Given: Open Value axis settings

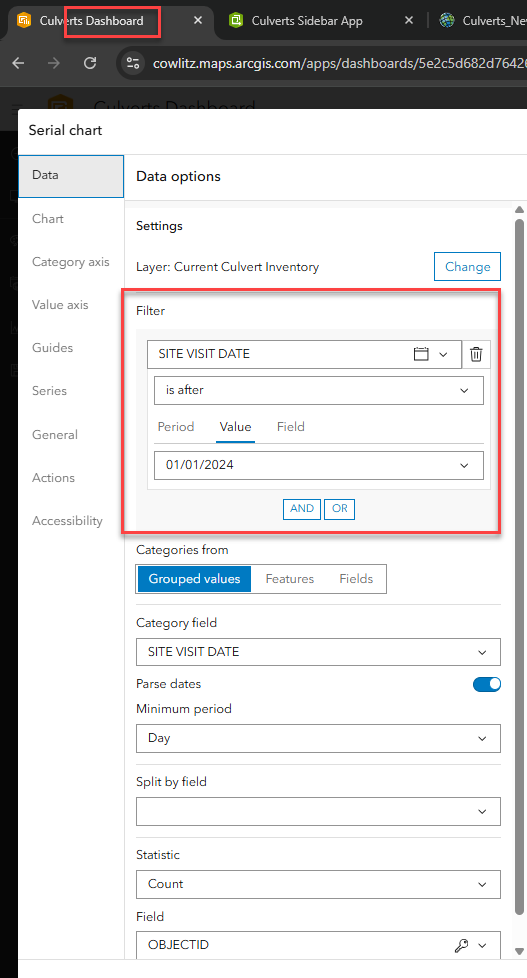Looking at the screenshot, I should click(x=60, y=305).
